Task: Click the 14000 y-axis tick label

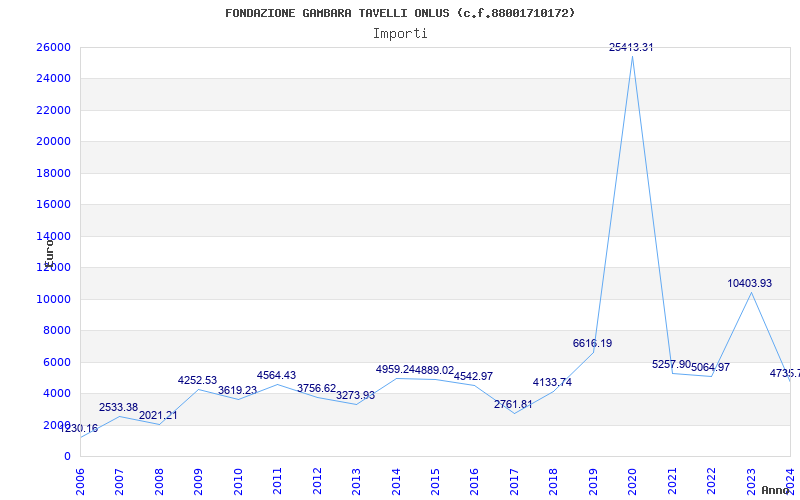Action: click(53, 236)
